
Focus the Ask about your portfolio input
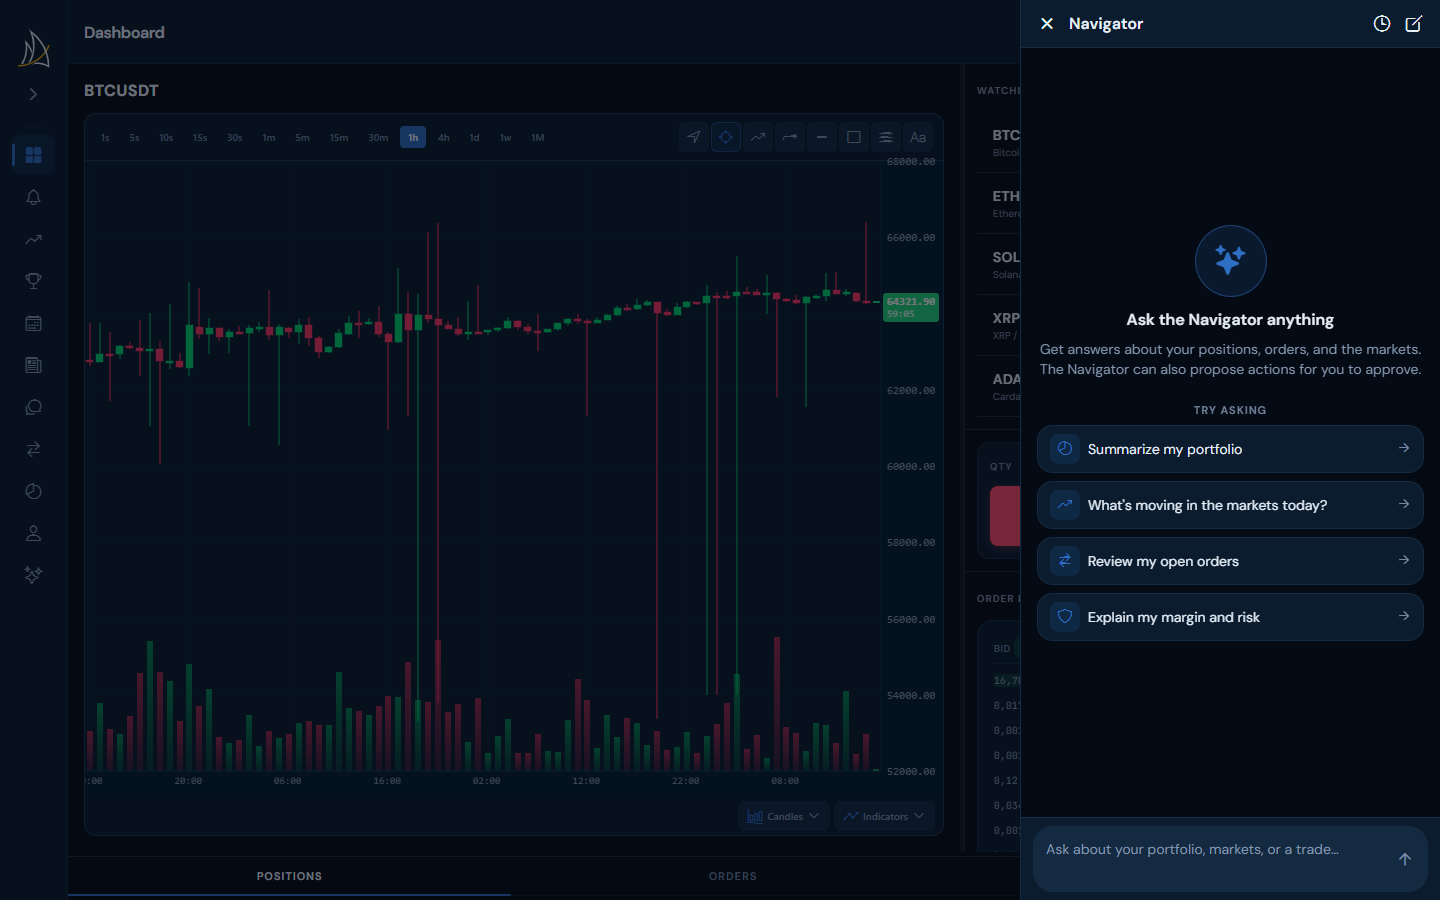[1212, 858]
